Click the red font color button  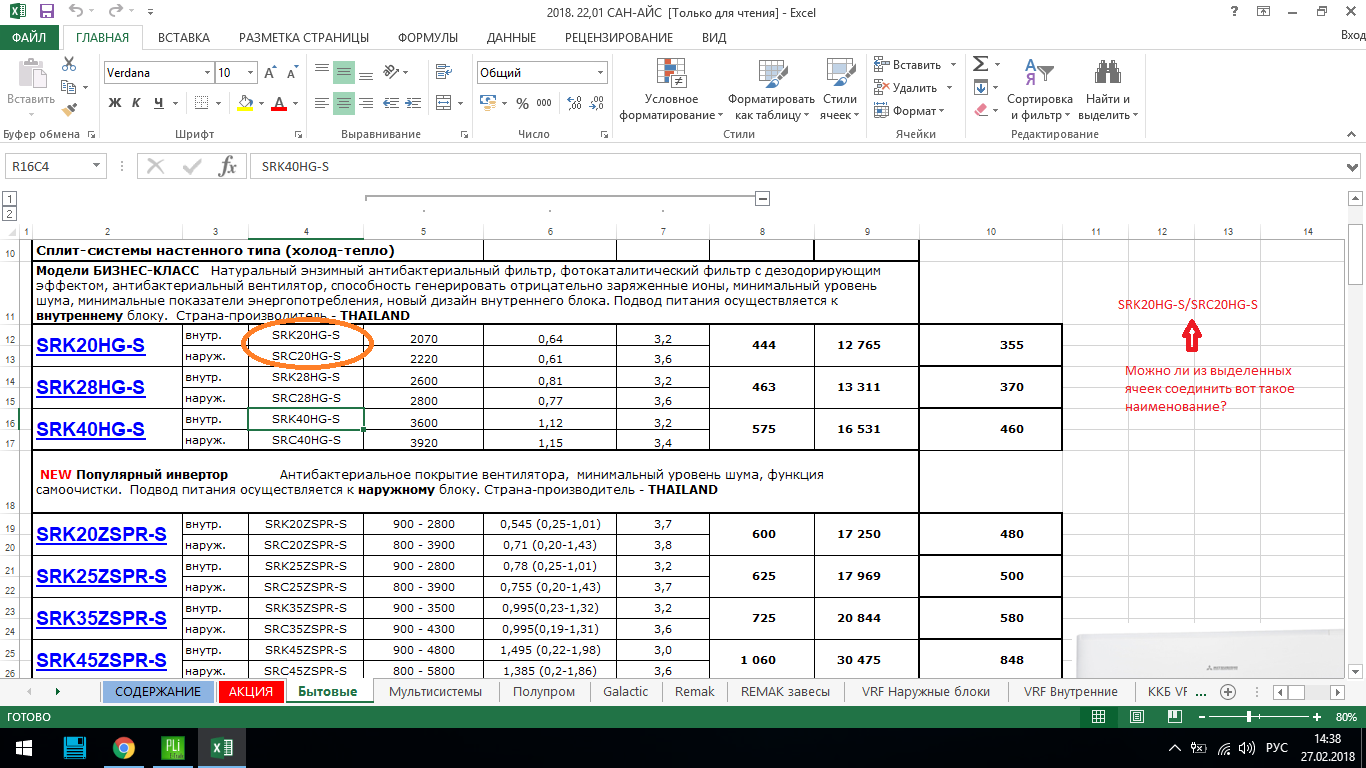coord(279,103)
